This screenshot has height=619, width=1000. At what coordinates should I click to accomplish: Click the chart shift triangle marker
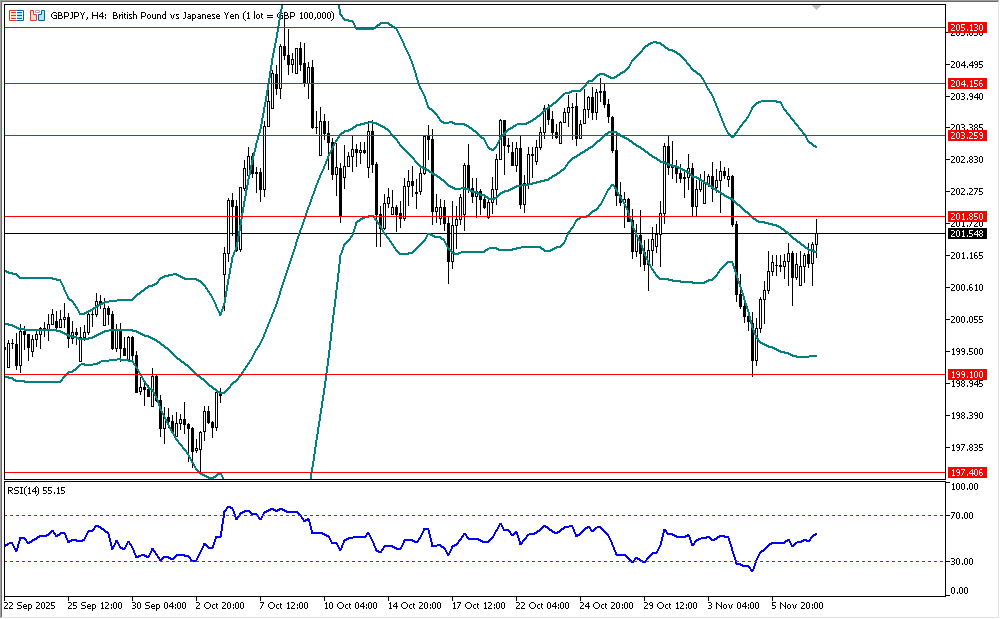click(x=817, y=7)
